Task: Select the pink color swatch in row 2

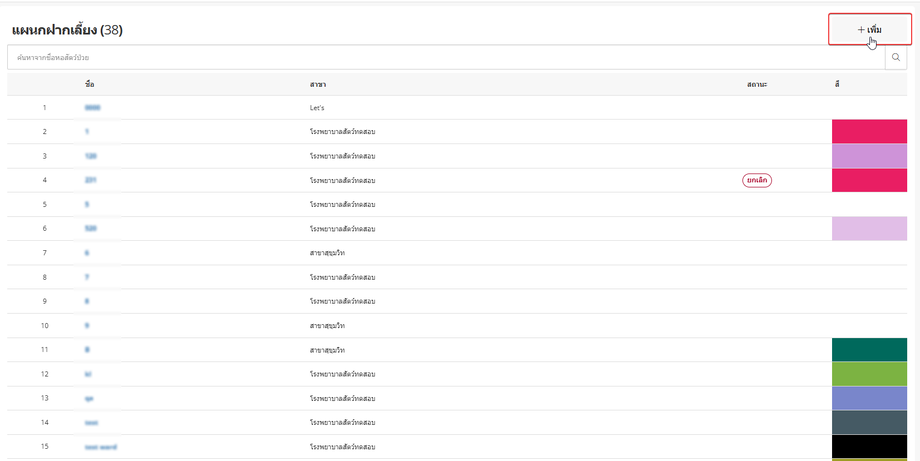Action: tap(869, 132)
